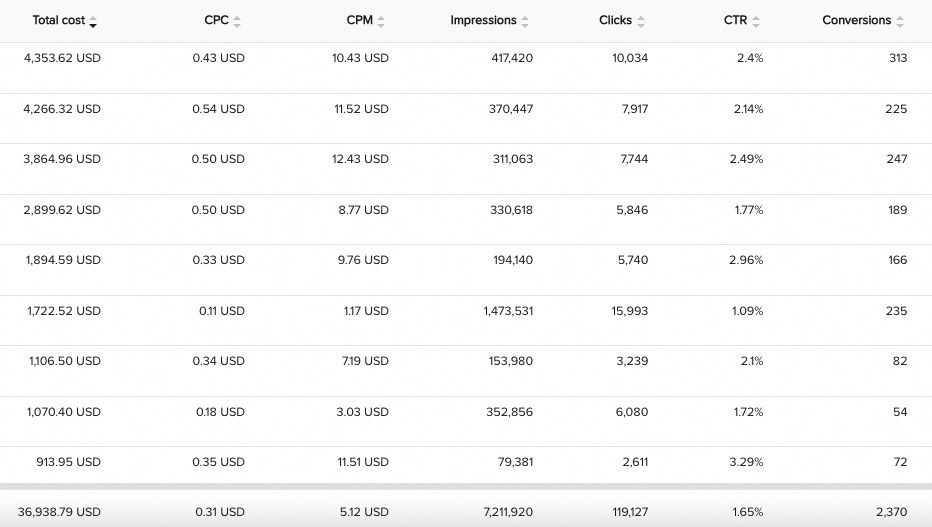Click the Clicks column sort arrows
This screenshot has height=527, width=932.
point(641,22)
